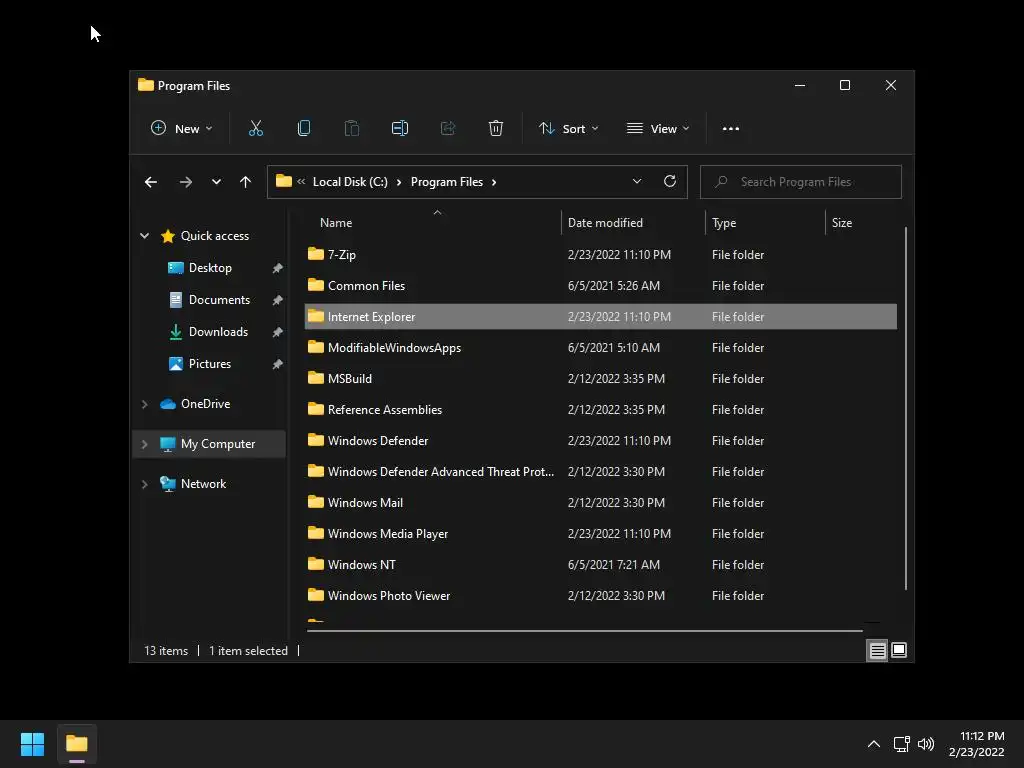
Task: Click the Downloads pin icon
Action: pos(278,332)
